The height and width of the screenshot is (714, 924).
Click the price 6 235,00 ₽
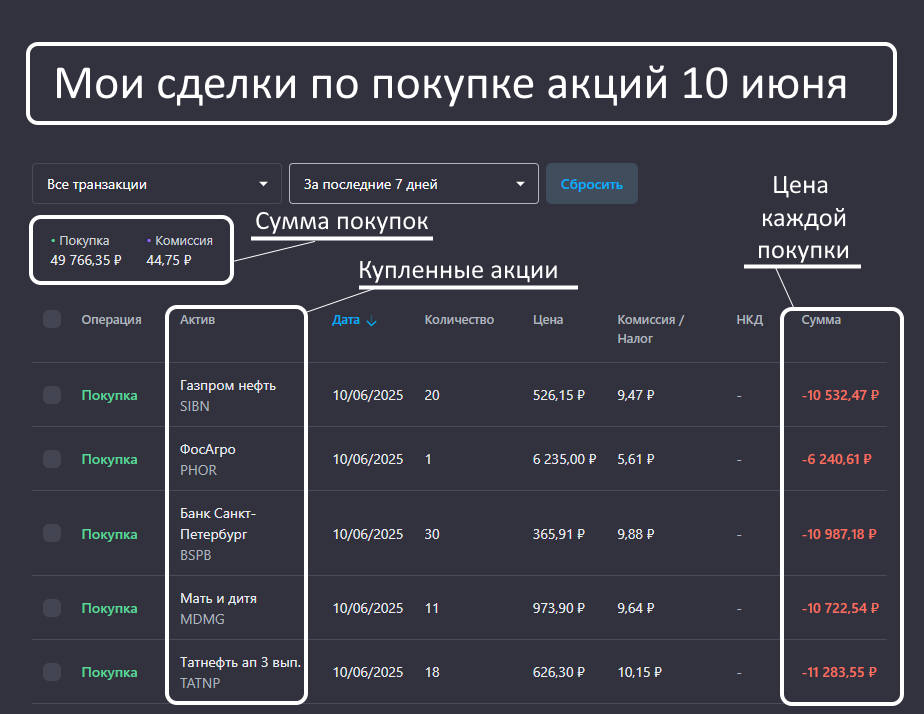(x=565, y=460)
